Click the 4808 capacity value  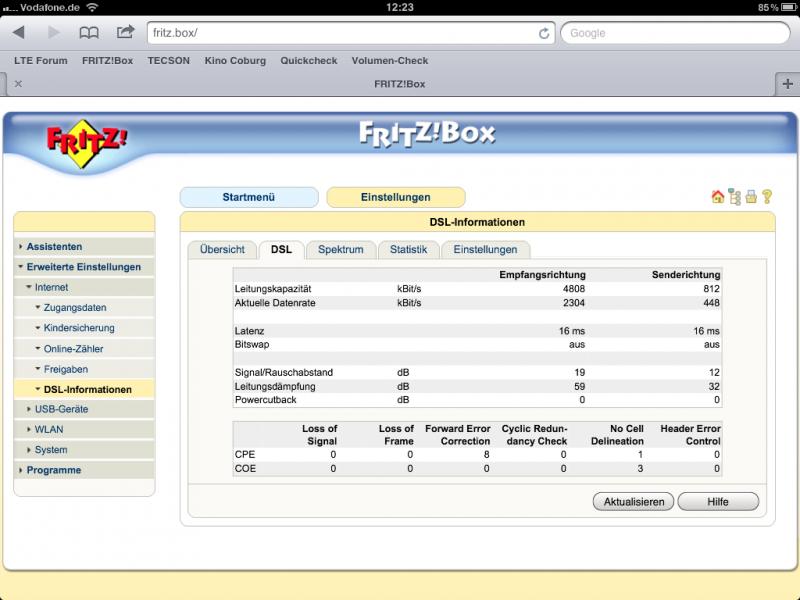[574, 289]
